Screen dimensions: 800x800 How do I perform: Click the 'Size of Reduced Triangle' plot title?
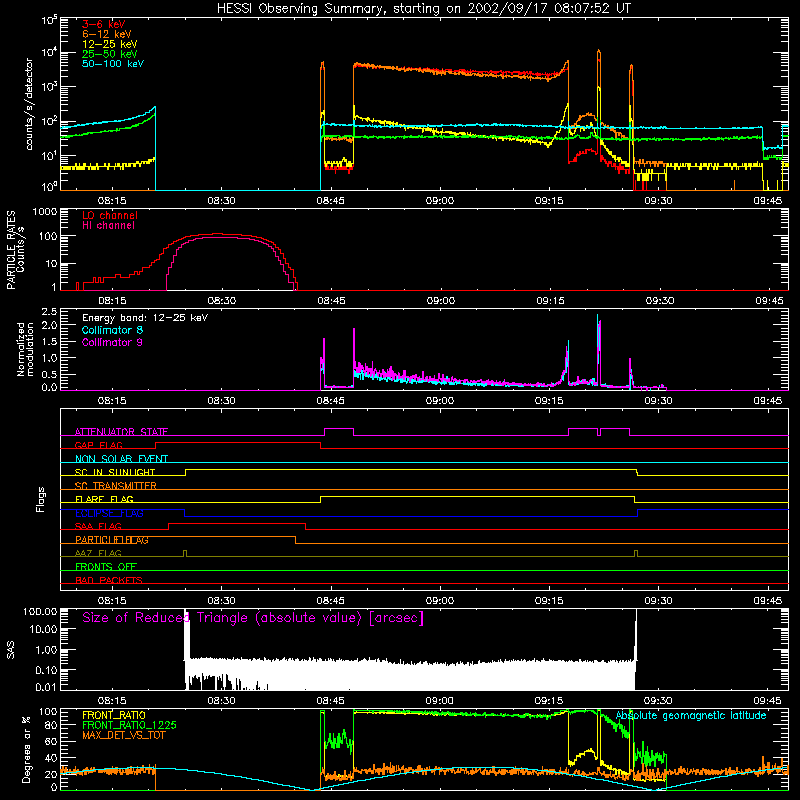253,618
